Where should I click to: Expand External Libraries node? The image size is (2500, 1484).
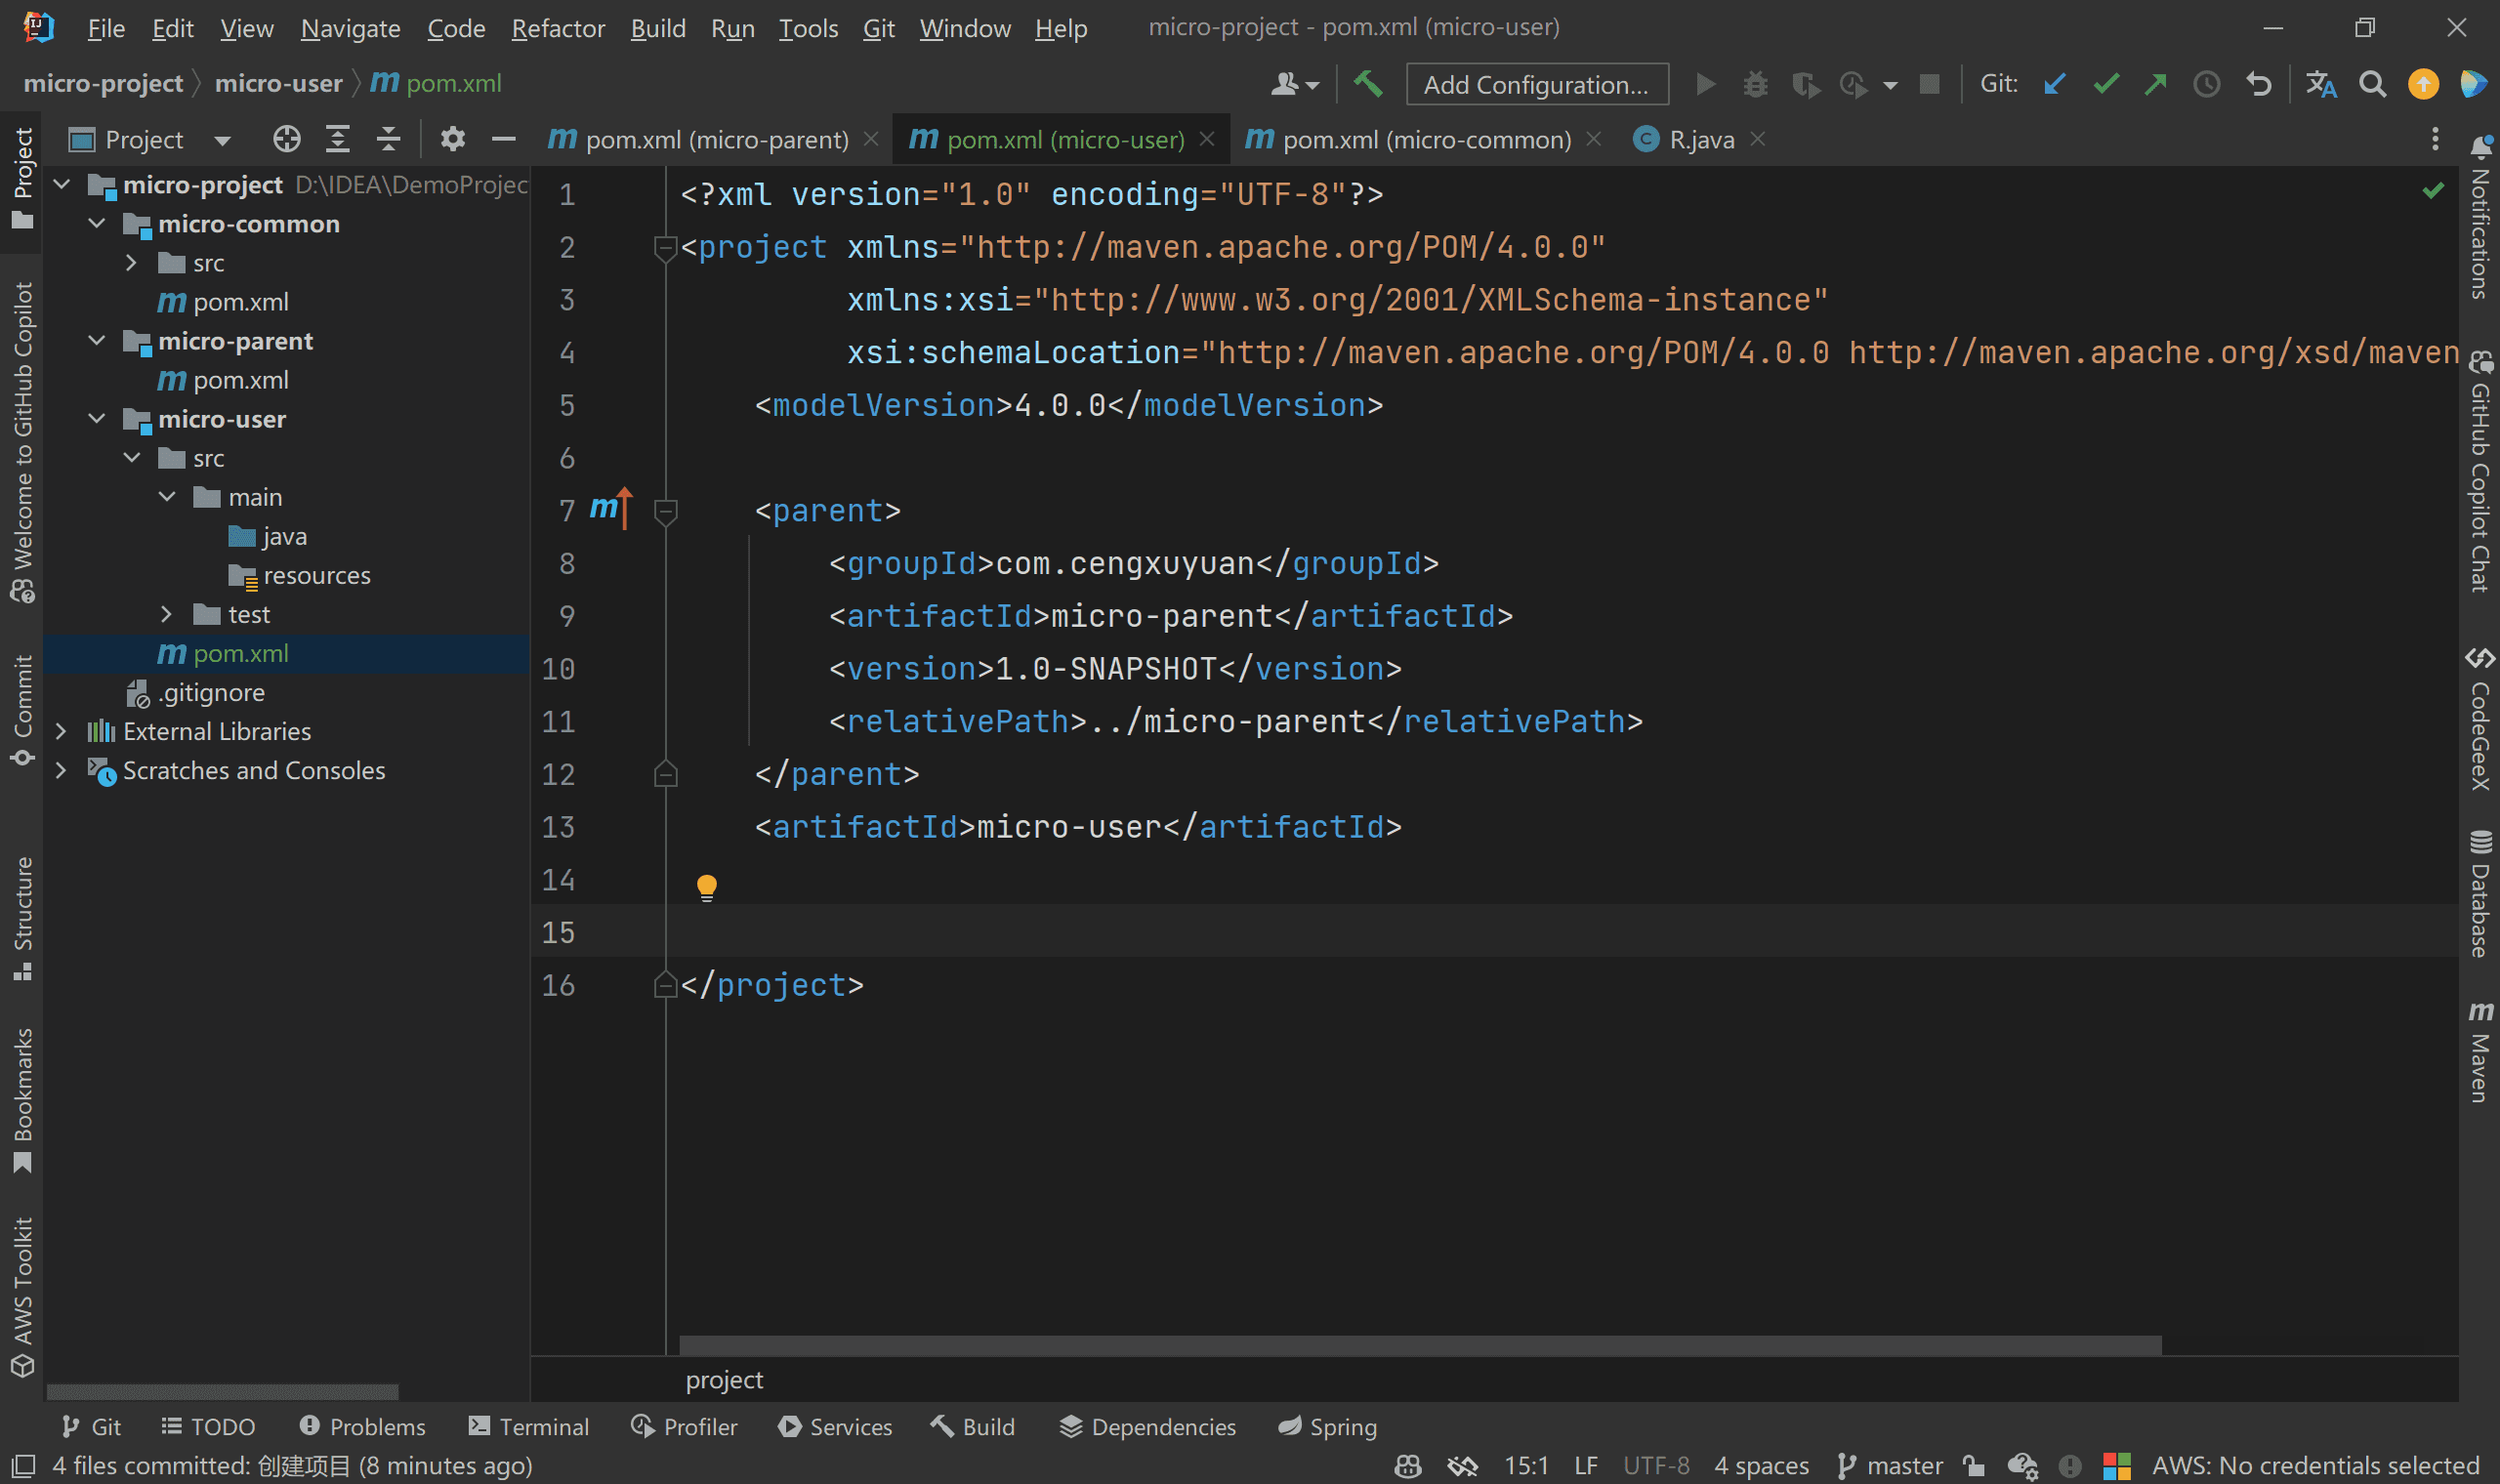point(61,731)
